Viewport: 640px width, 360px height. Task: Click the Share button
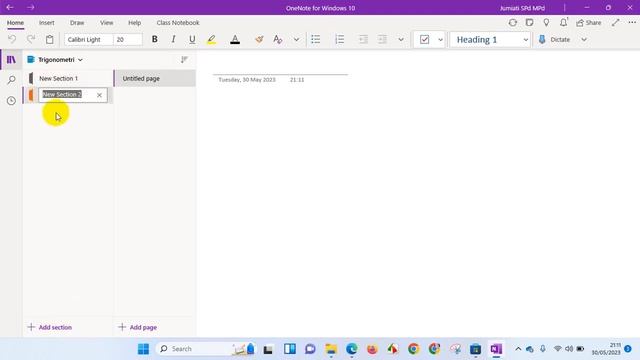pos(589,23)
